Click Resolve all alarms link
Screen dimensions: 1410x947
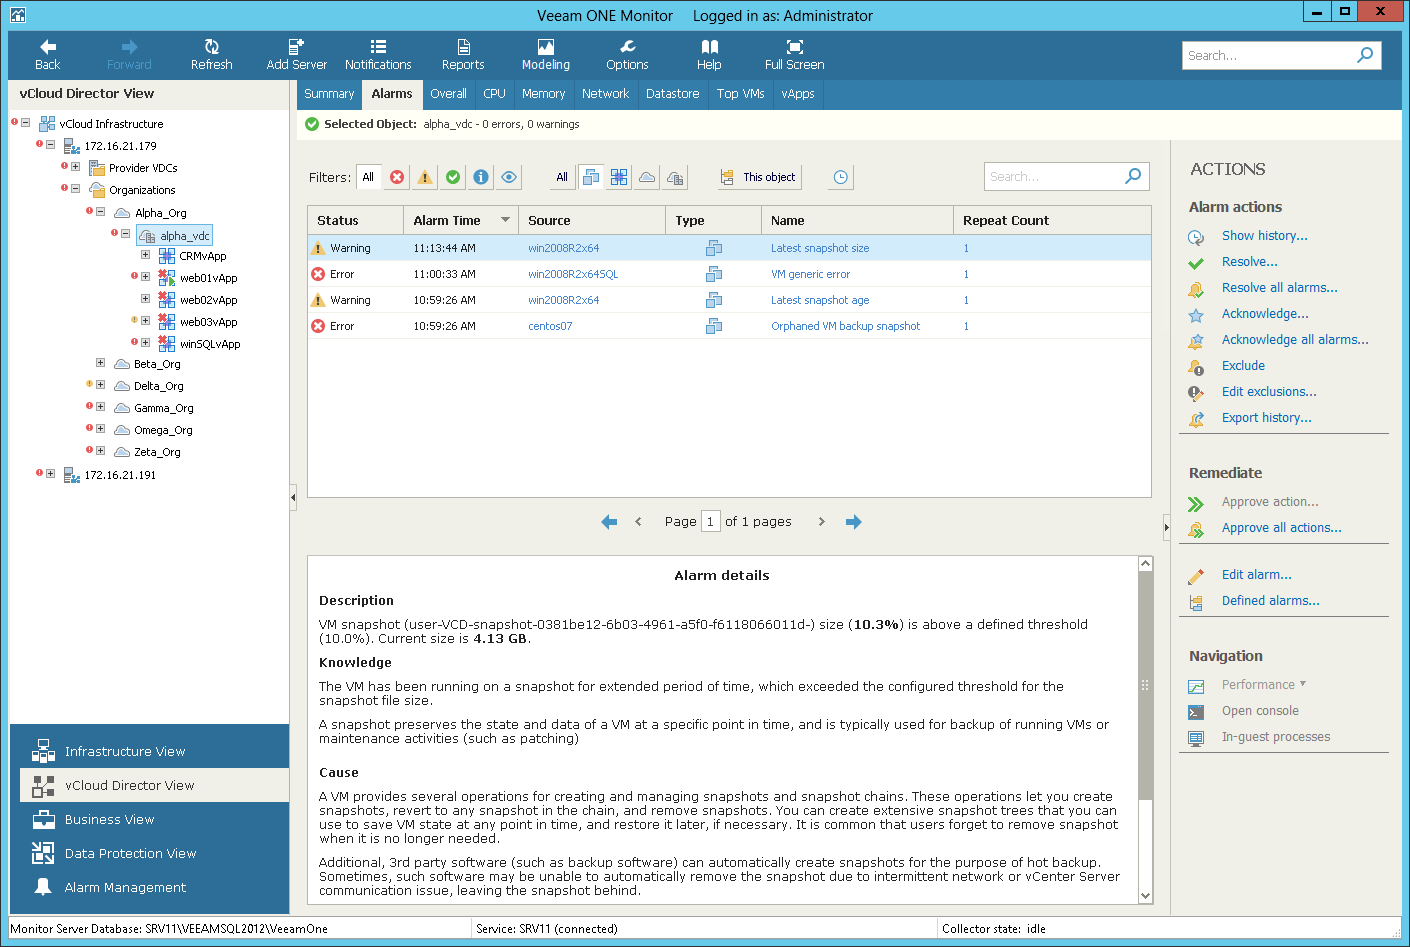(x=1279, y=288)
